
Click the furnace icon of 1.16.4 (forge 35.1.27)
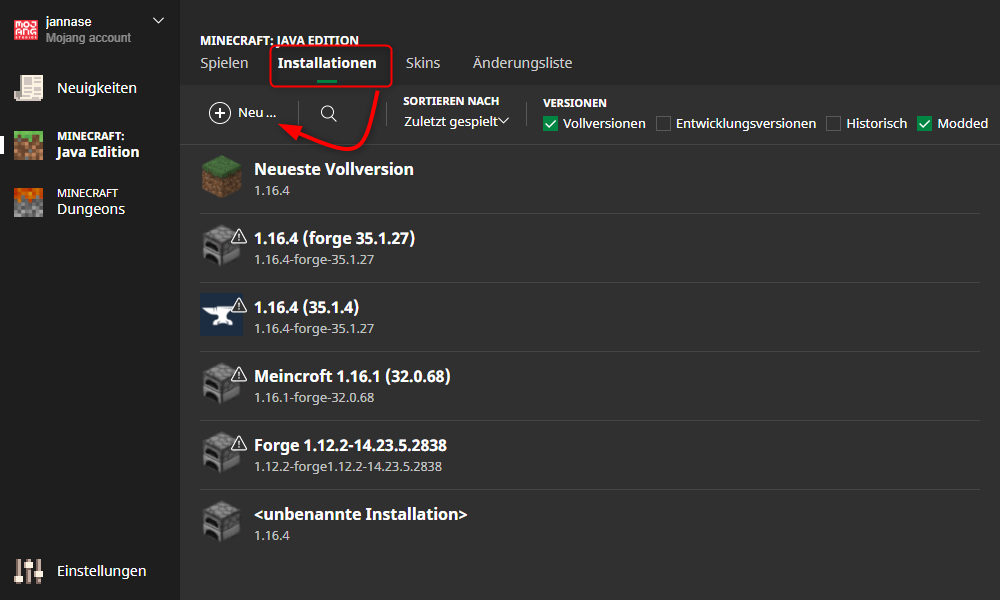[221, 246]
